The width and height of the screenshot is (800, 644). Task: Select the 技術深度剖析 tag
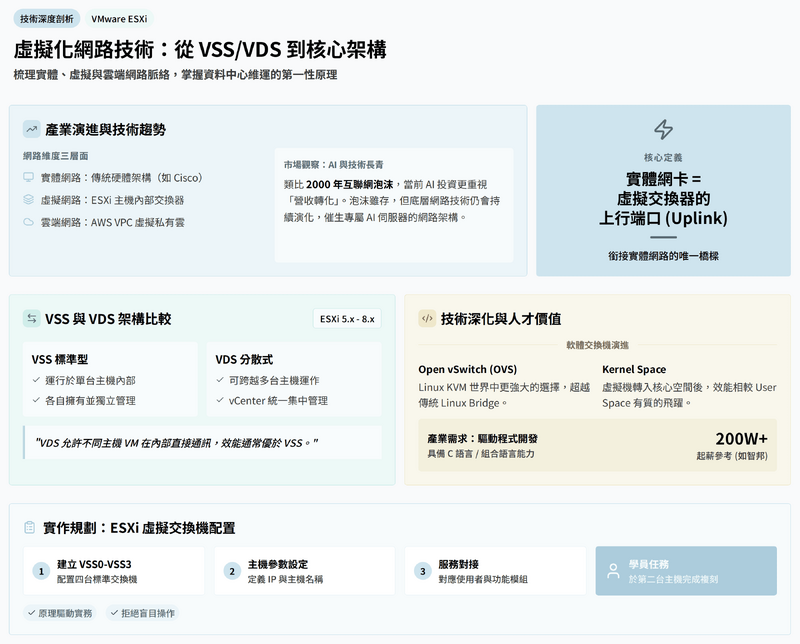point(44,18)
